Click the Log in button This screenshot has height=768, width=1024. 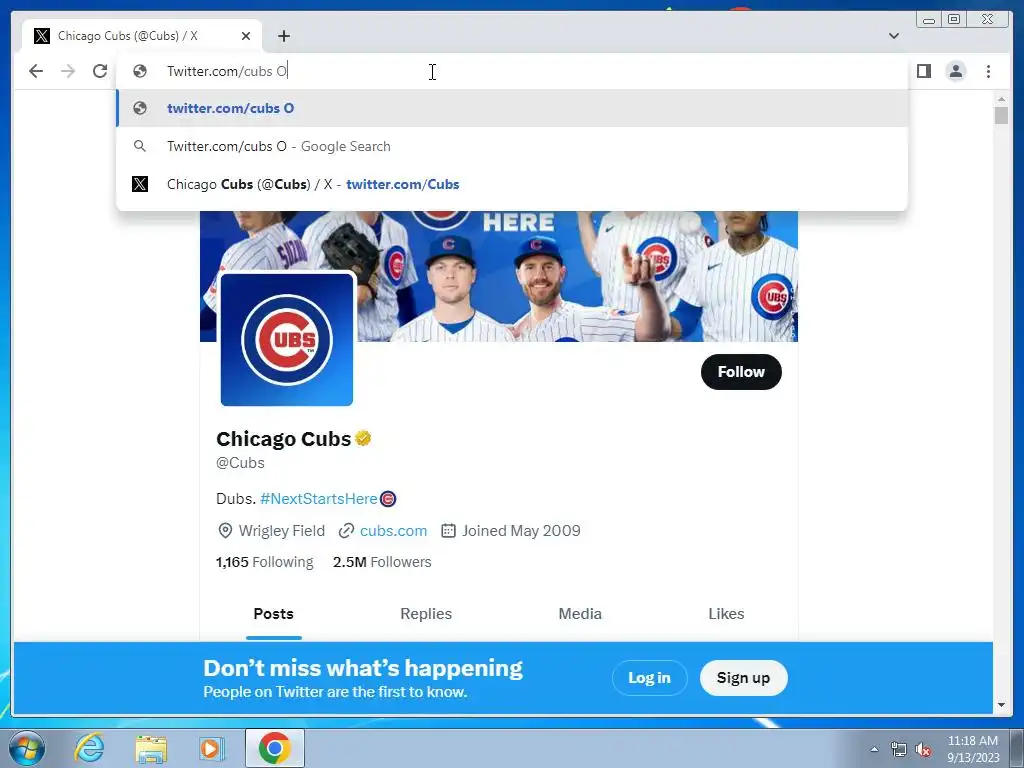pos(649,678)
